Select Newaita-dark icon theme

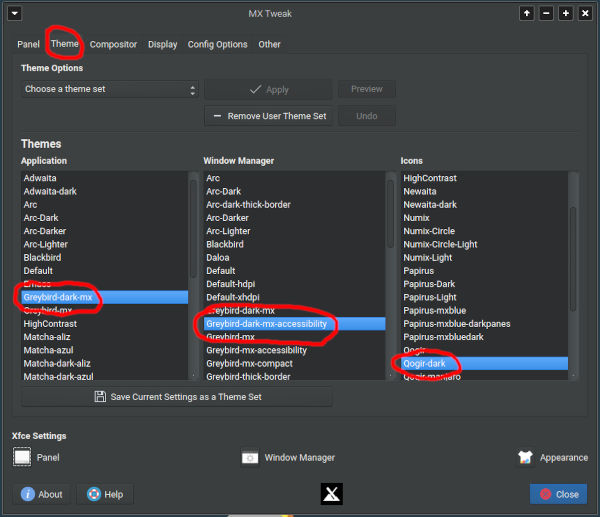[484, 205]
